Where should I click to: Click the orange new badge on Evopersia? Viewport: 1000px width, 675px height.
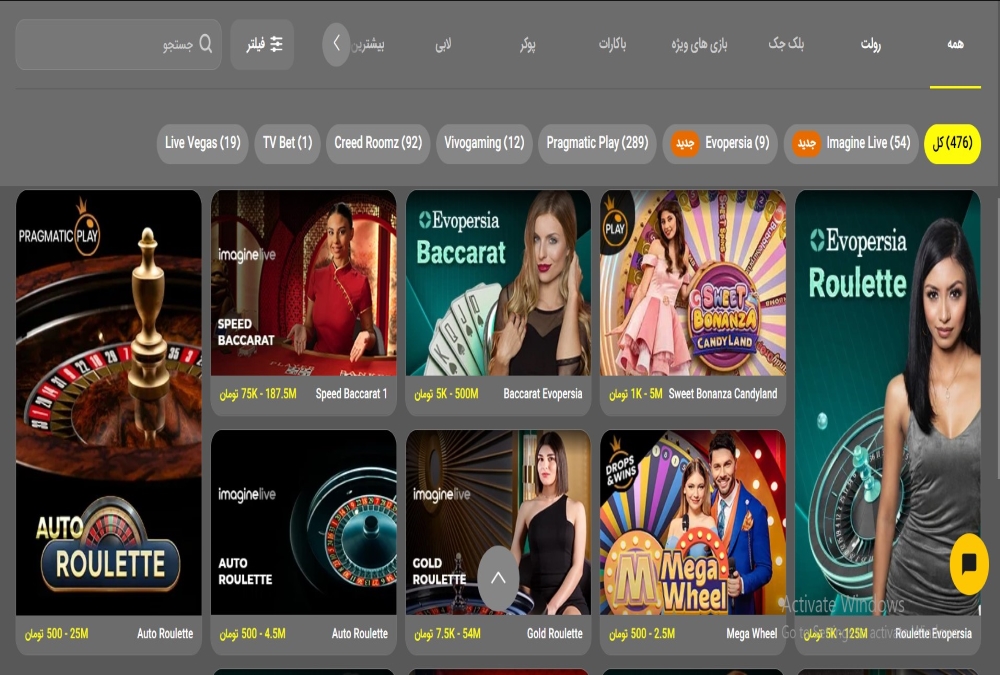685,144
